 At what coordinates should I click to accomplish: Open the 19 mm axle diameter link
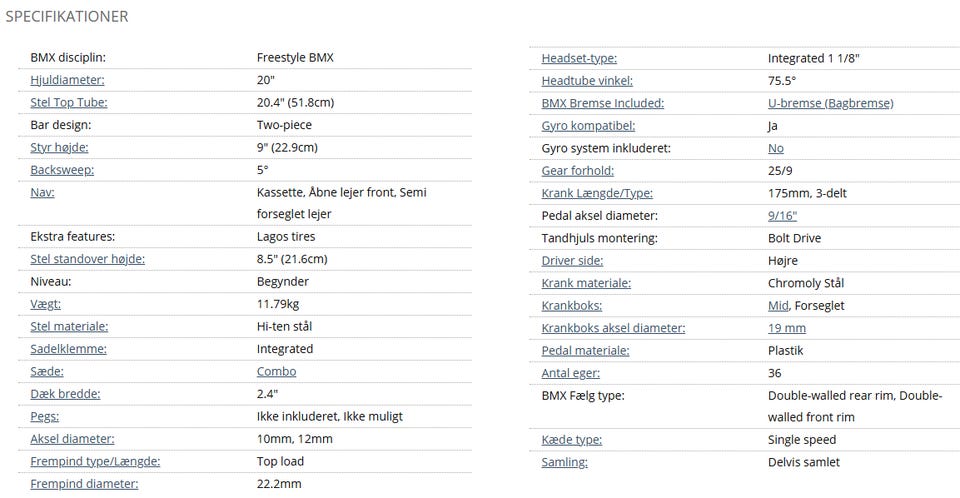click(x=787, y=328)
